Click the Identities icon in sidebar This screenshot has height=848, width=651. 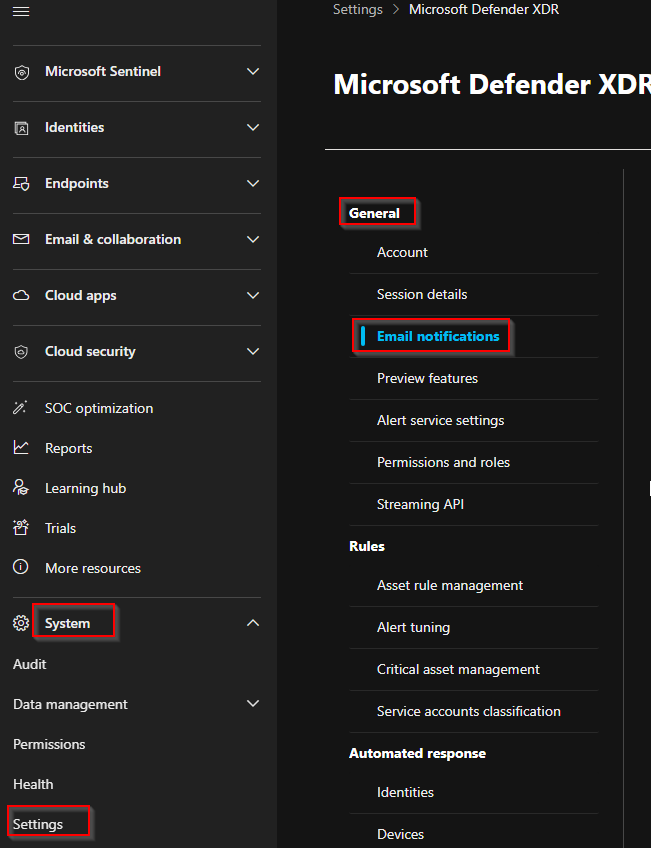pos(21,128)
